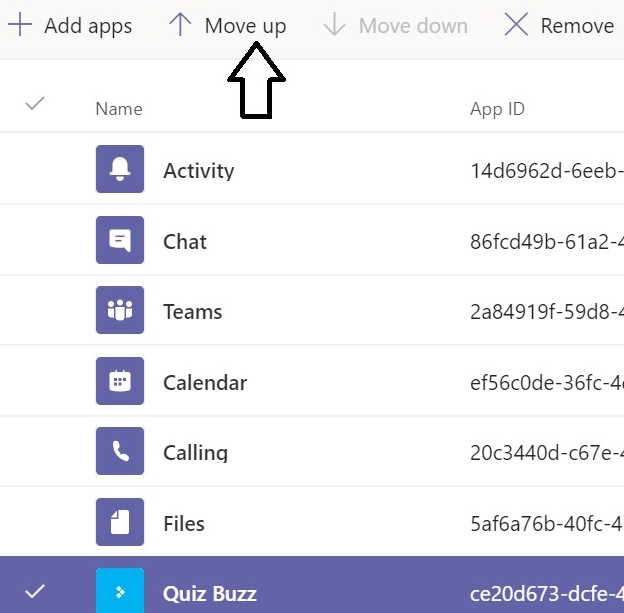Viewport: 624px width, 613px height.
Task: Select the Teams app name
Action: [193, 312]
